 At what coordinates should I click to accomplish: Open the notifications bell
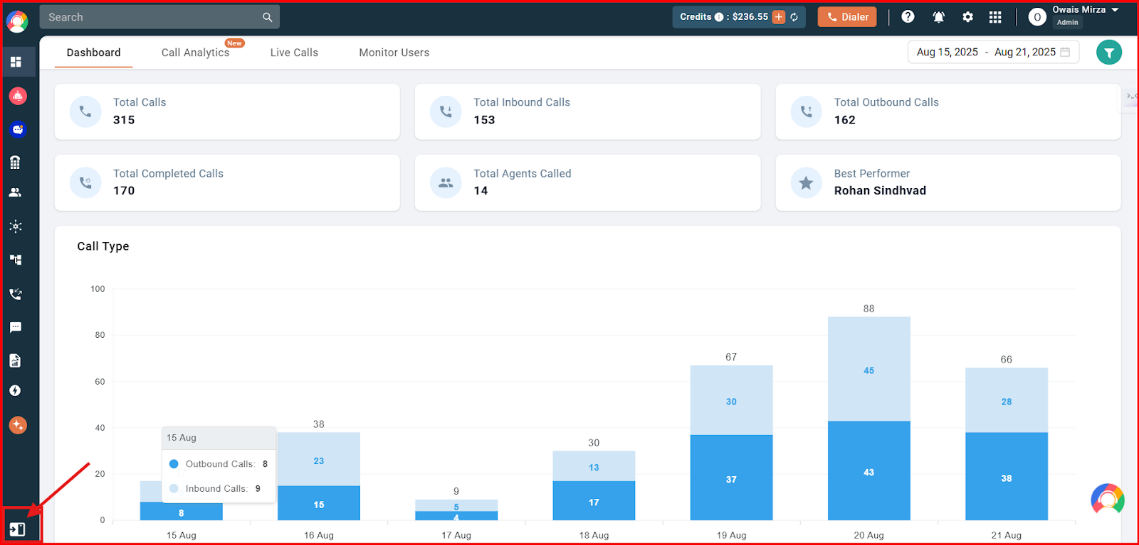coord(939,17)
